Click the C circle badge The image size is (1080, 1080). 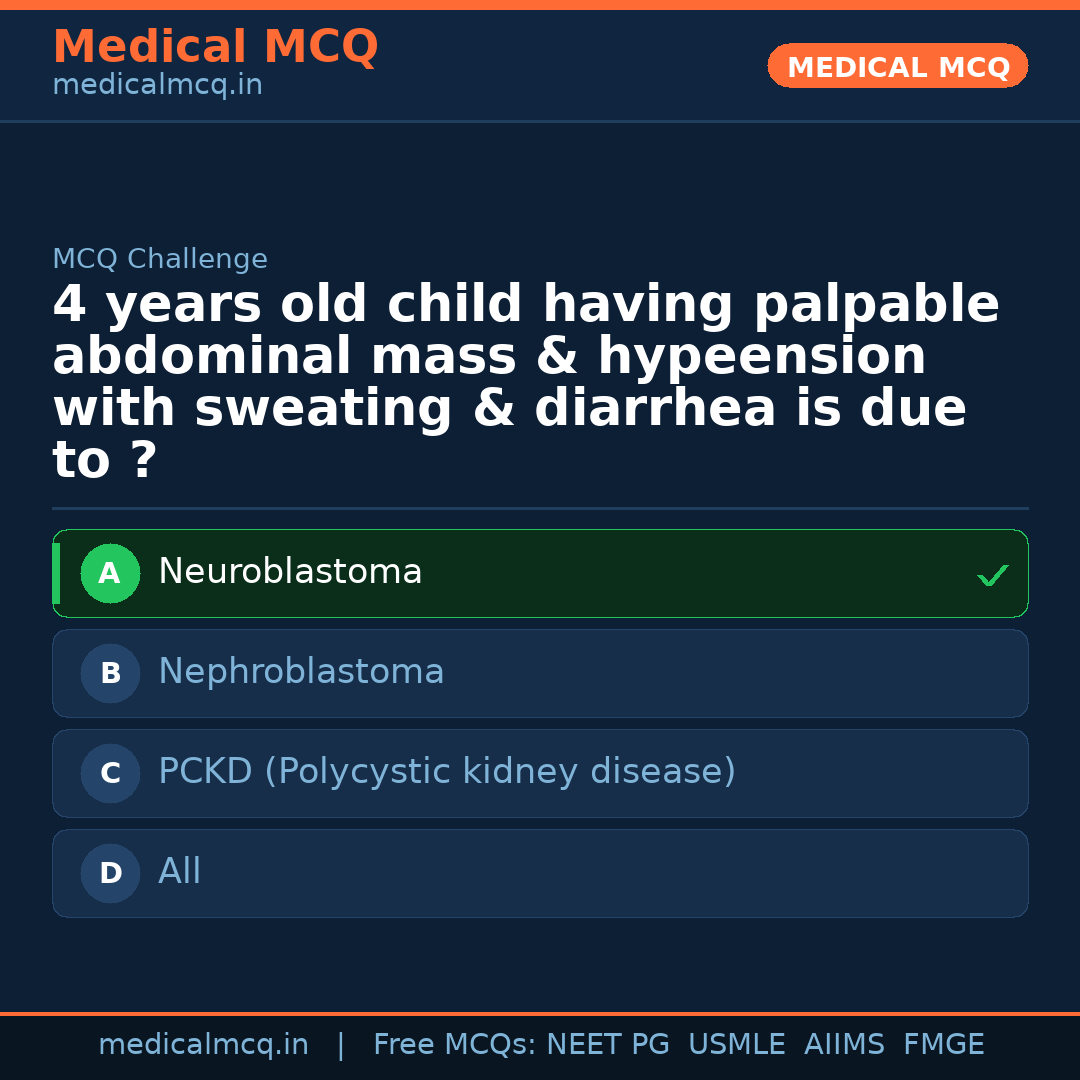[x=110, y=774]
